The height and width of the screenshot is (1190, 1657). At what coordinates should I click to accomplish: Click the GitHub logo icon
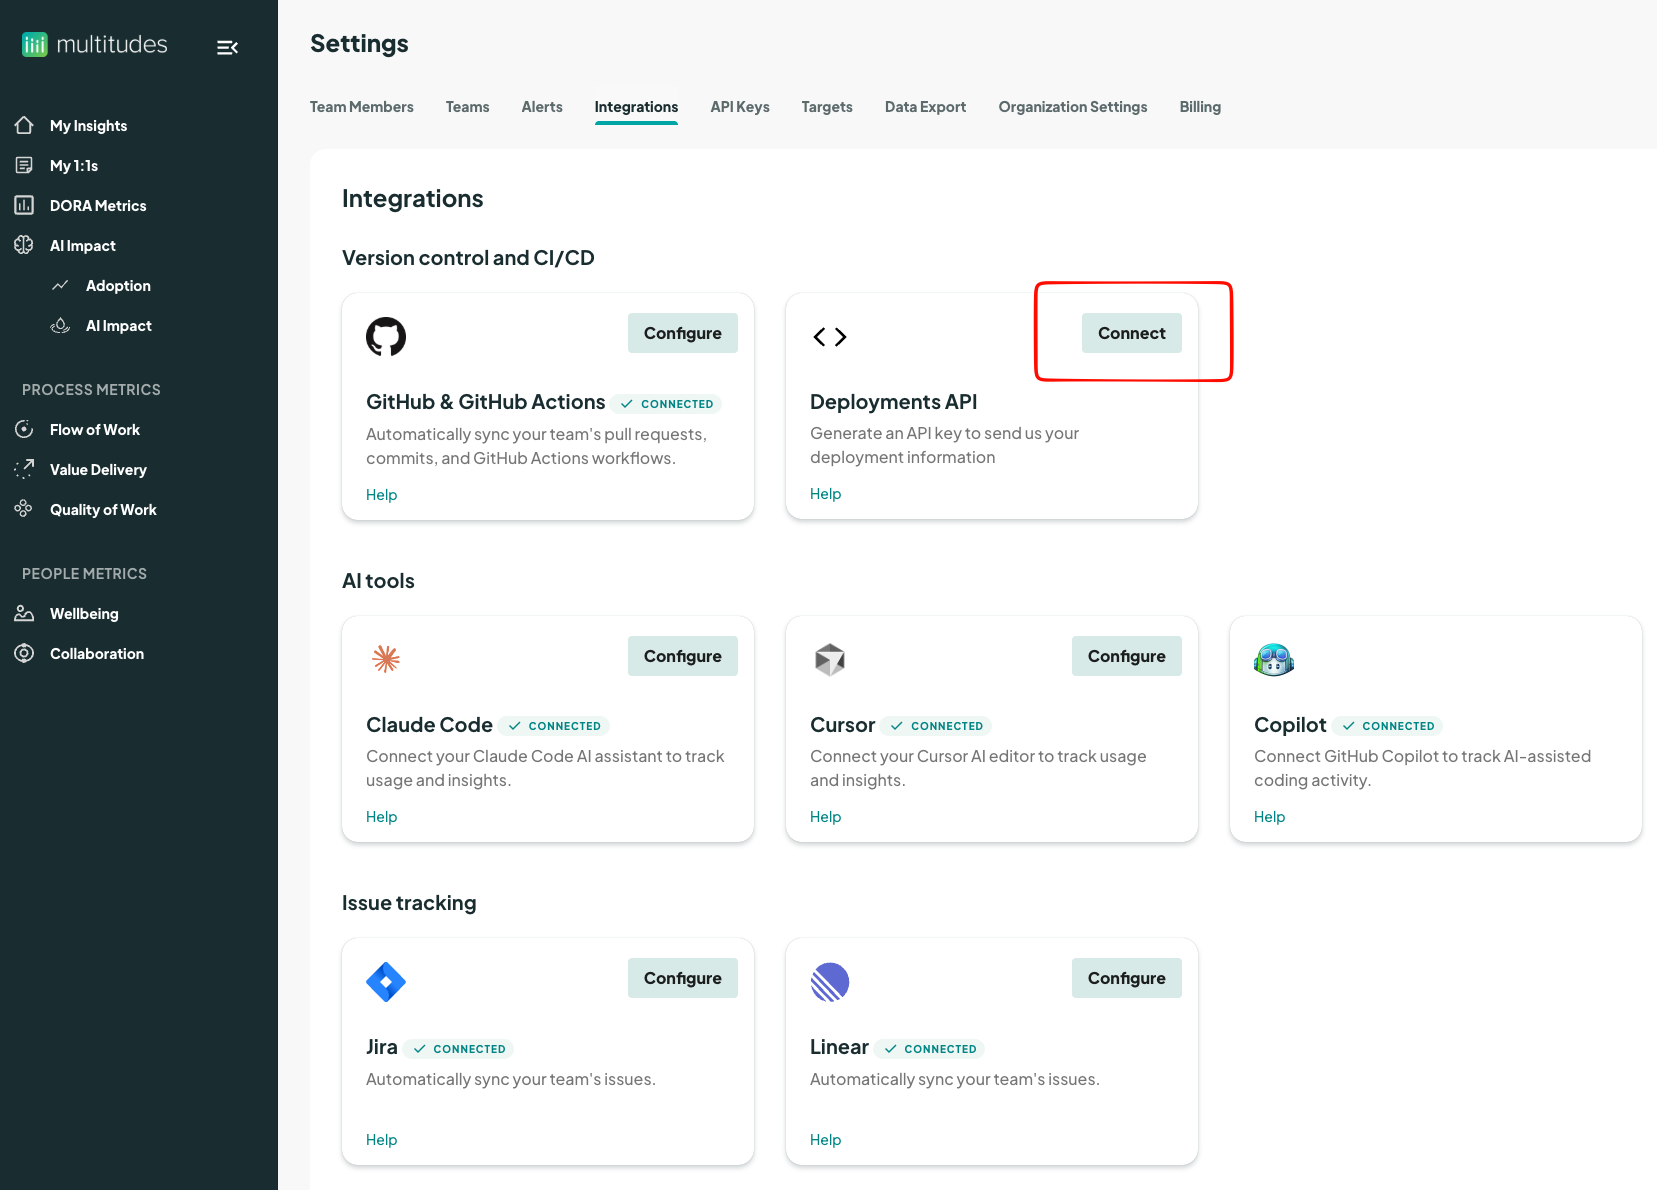pyautogui.click(x=386, y=337)
